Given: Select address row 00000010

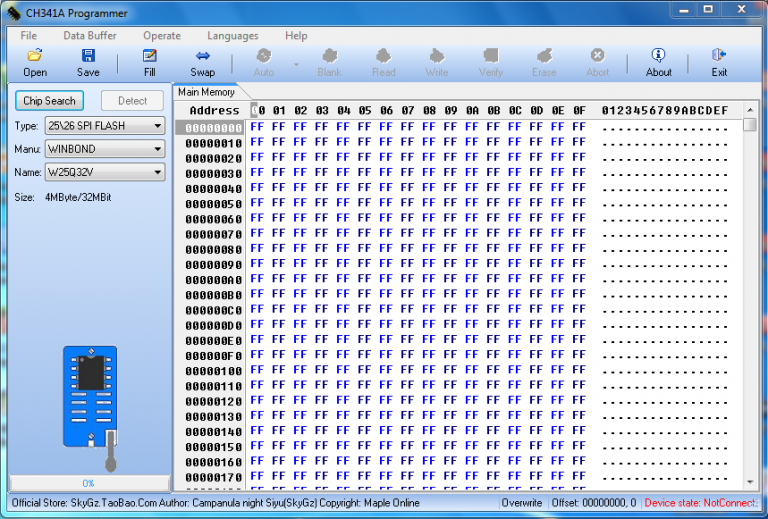Looking at the screenshot, I should coord(214,143).
